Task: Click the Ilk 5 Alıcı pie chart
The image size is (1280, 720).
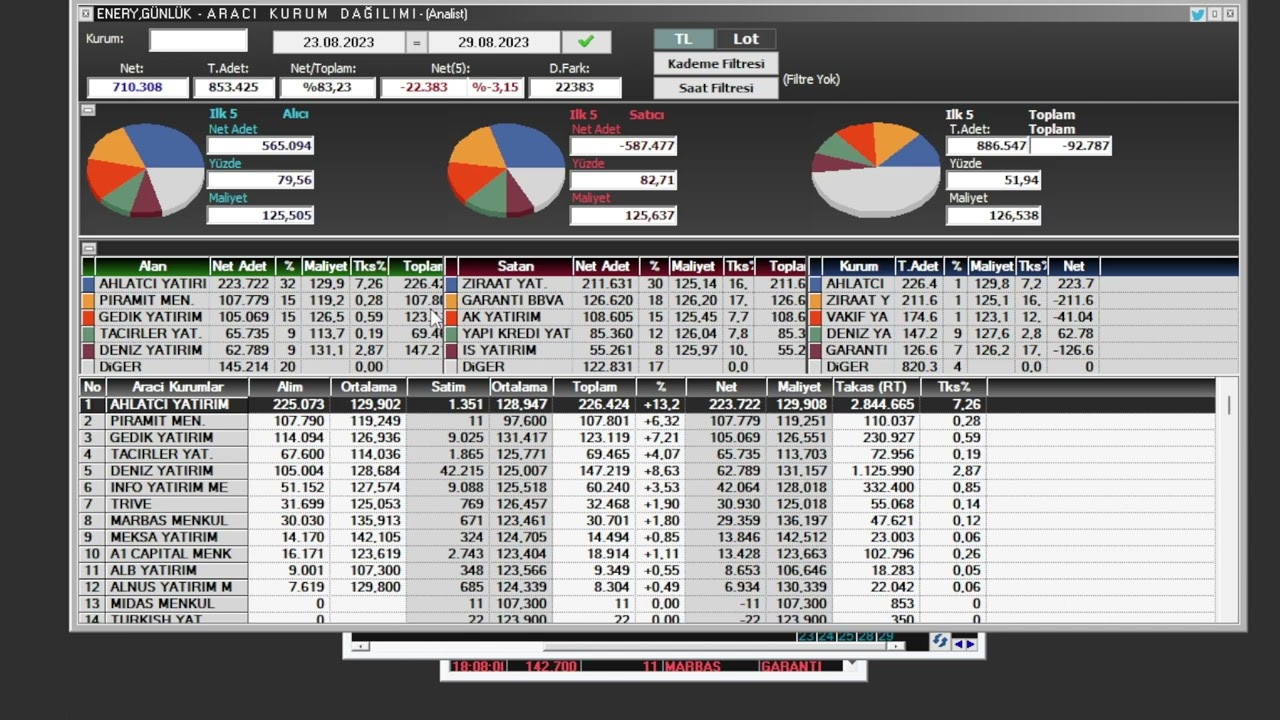Action: [x=146, y=168]
